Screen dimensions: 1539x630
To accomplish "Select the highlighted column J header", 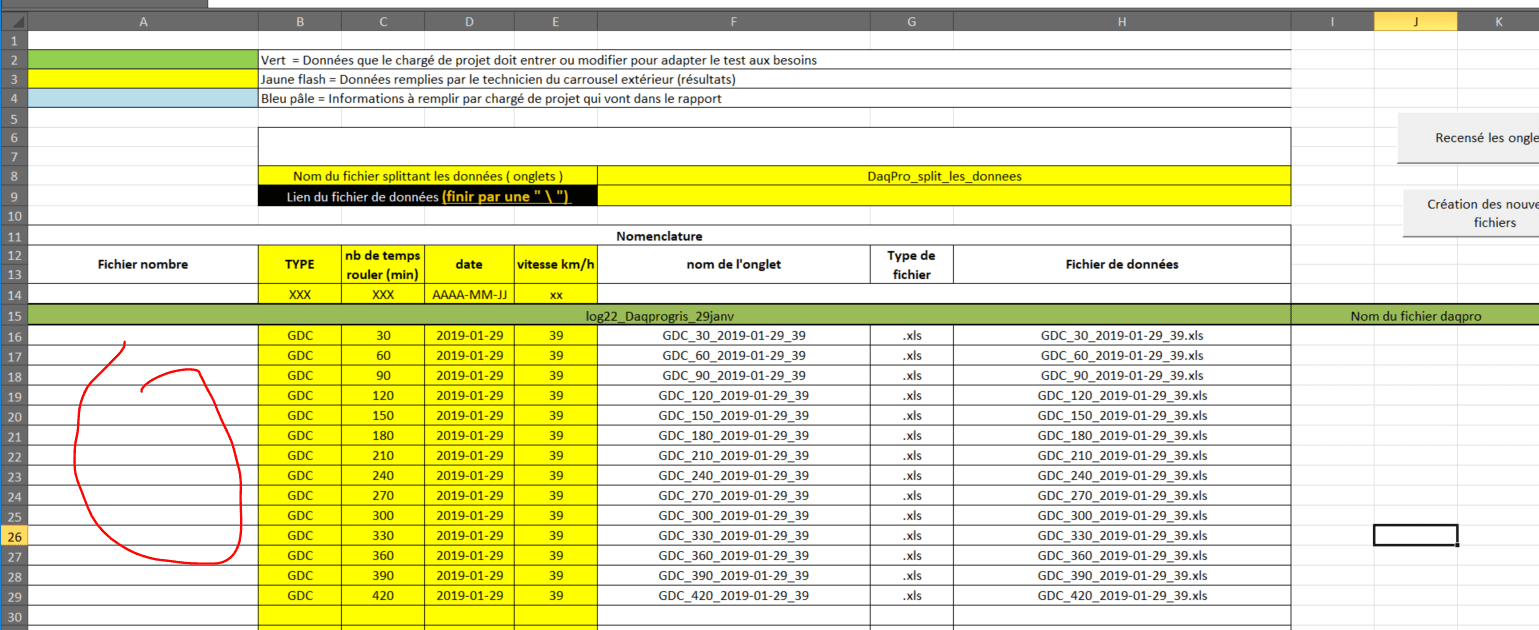I will tap(1415, 21).
